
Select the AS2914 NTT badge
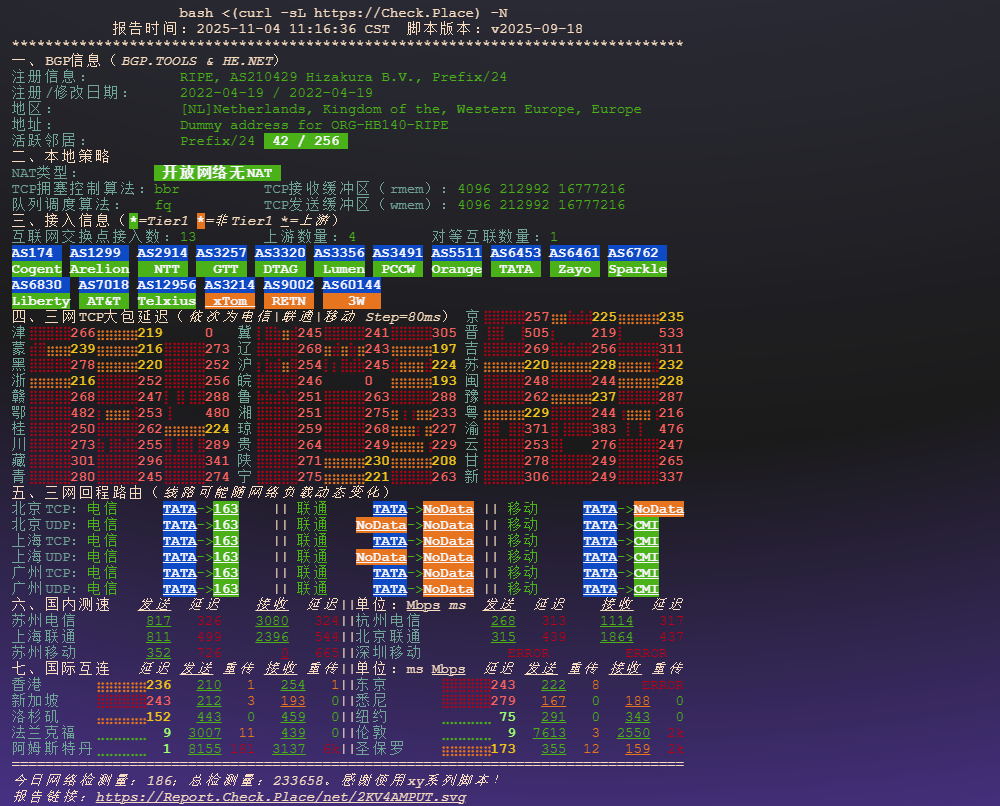click(163, 261)
